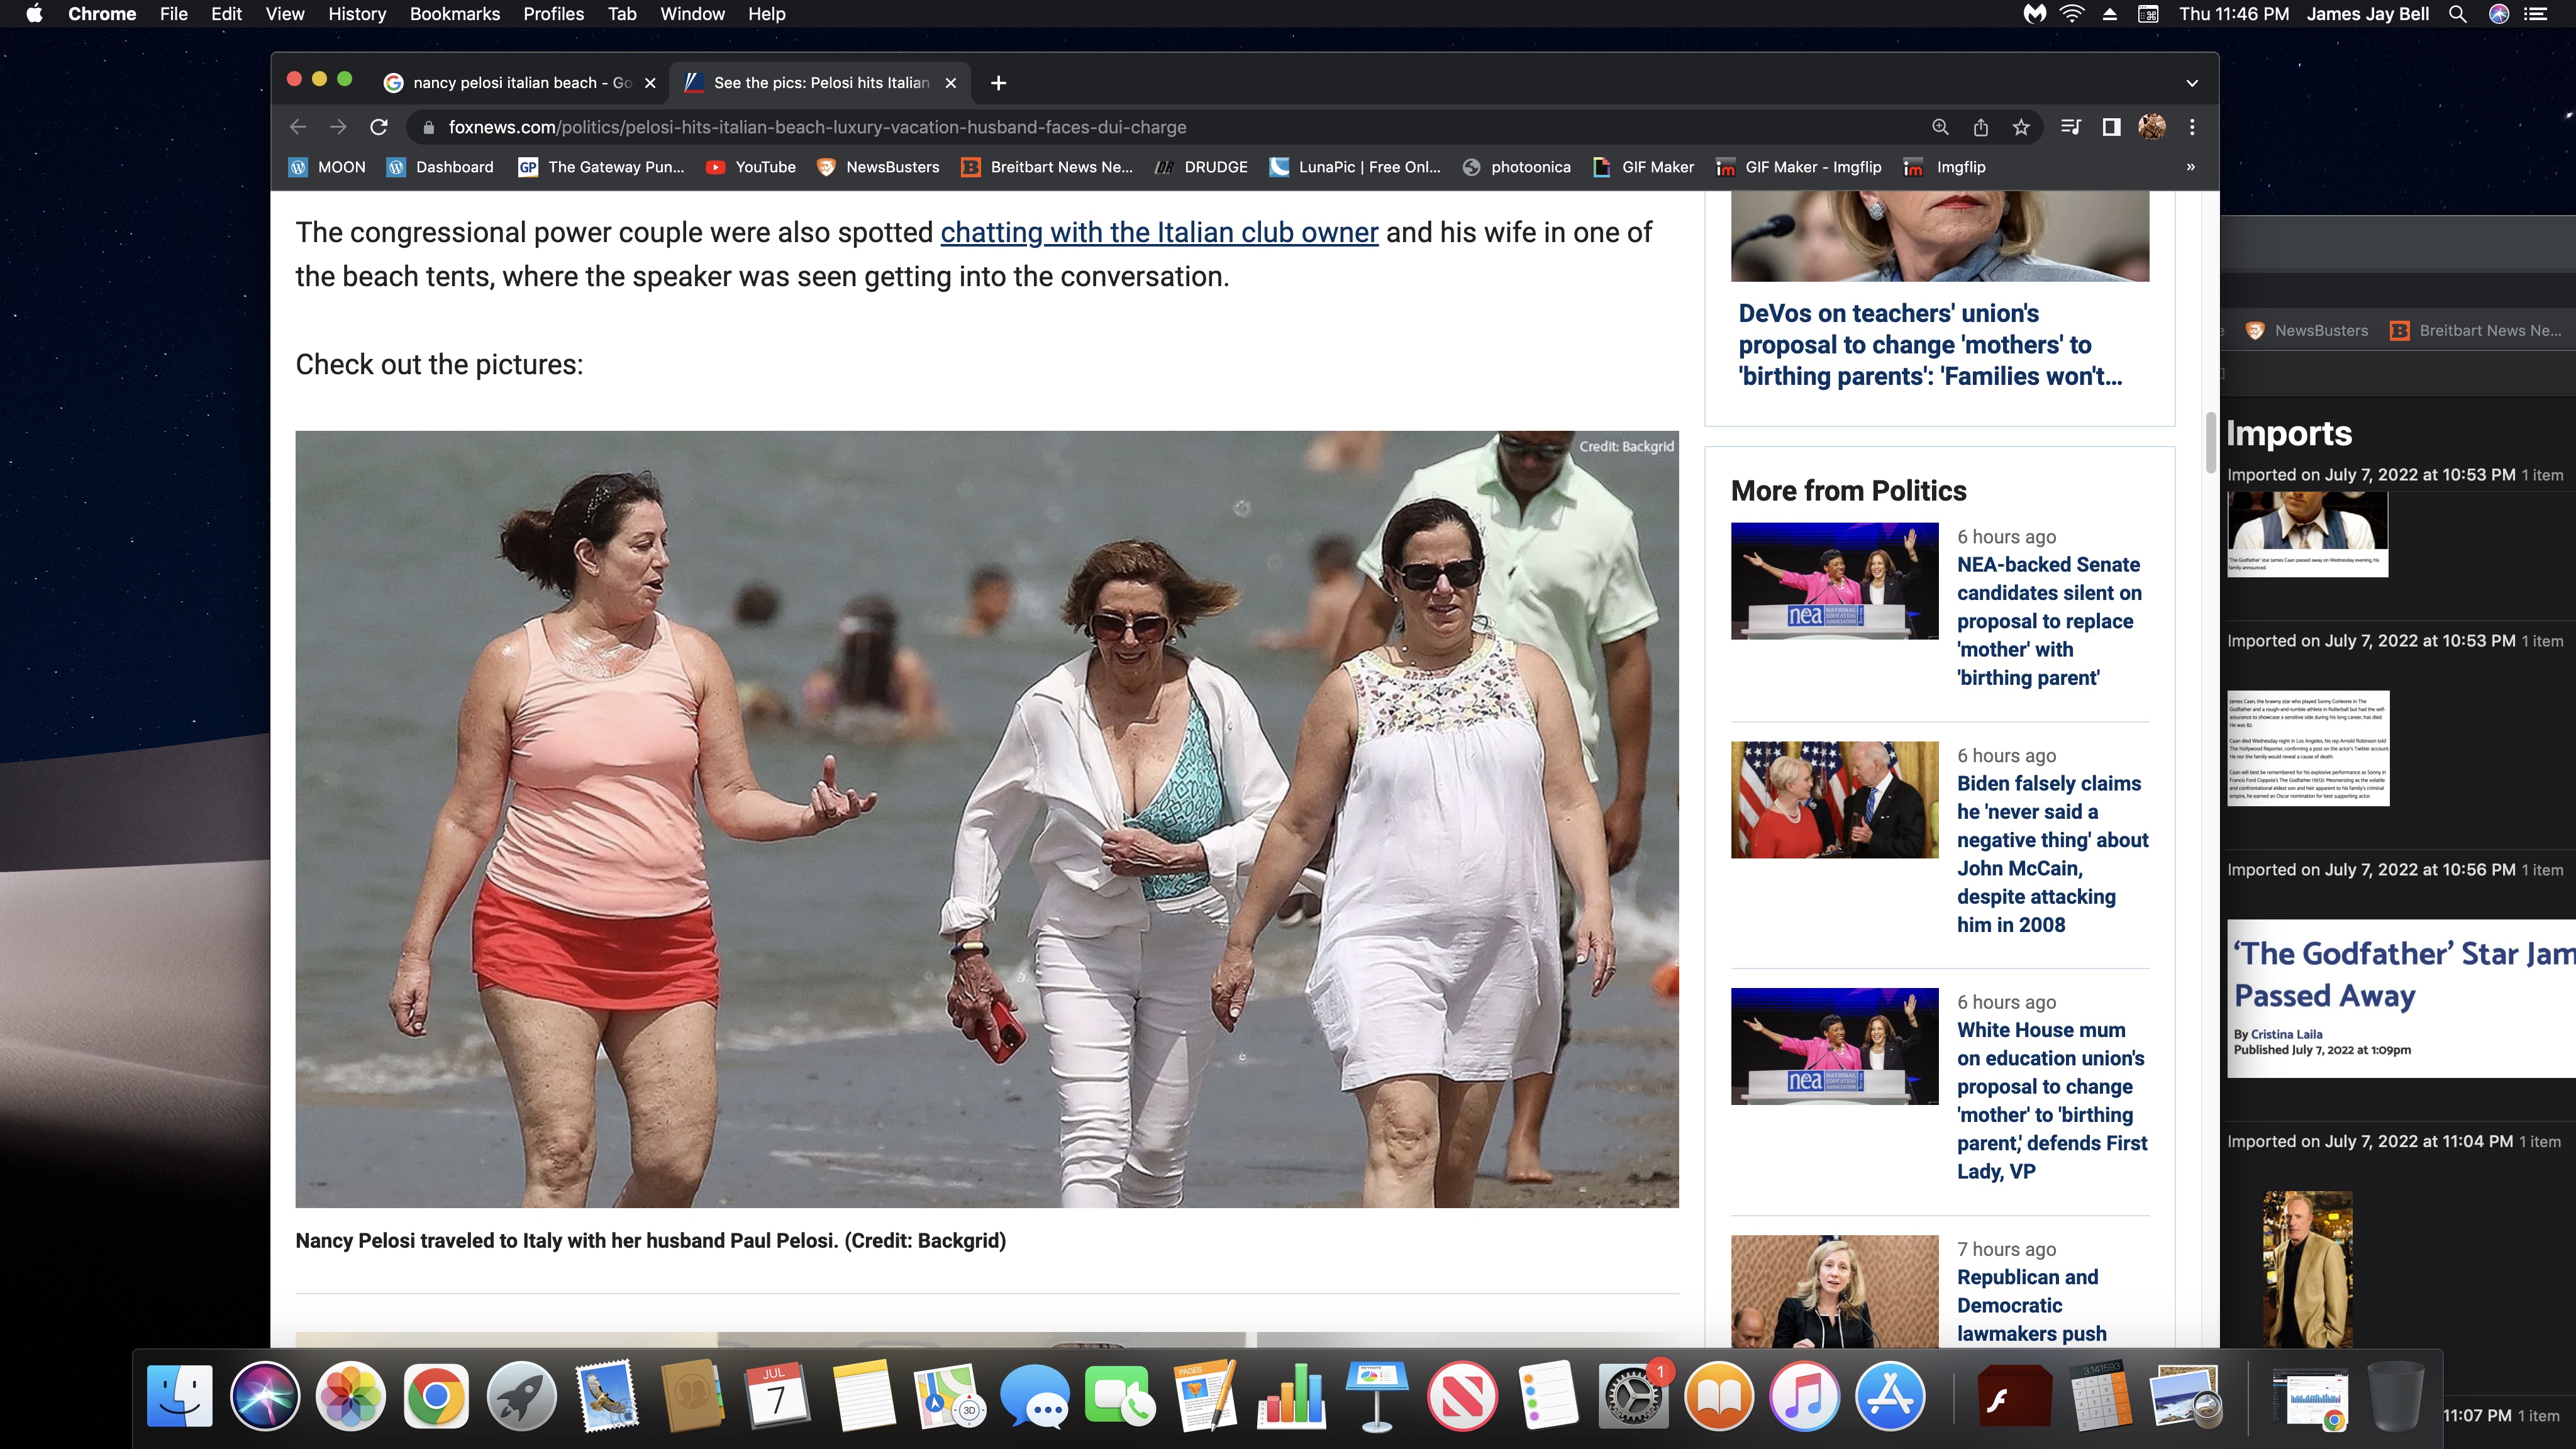
Task: Open the Wi-Fi status menu
Action: coord(2072,14)
